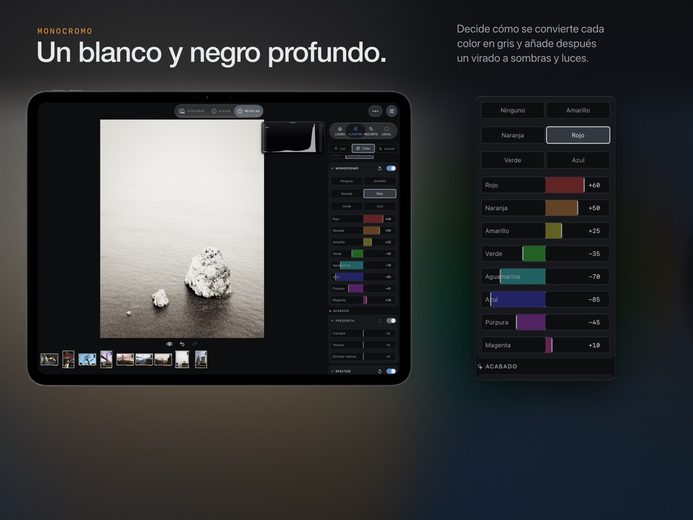Adjust the Amarillo +25 slider in the enlarged panel

click(545, 231)
